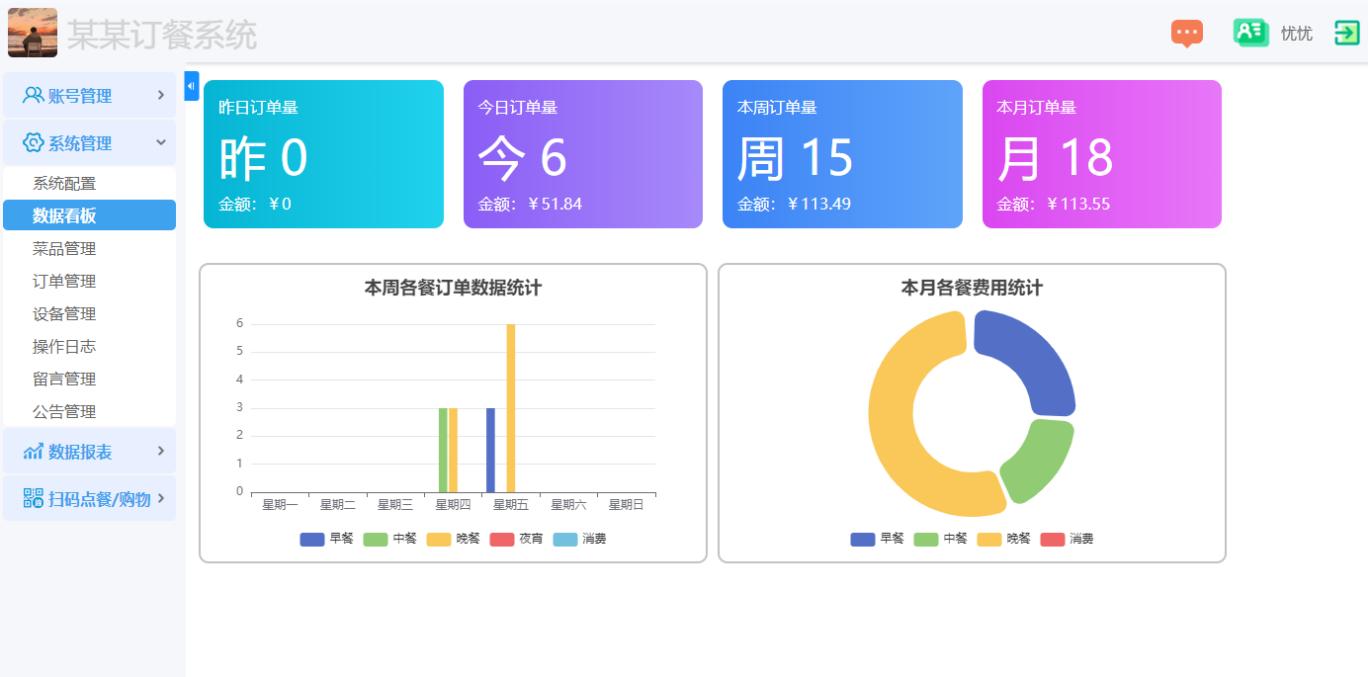Image resolution: width=1368 pixels, height=677 pixels.
Task: Click the 数据报表 chart icon
Action: point(33,452)
